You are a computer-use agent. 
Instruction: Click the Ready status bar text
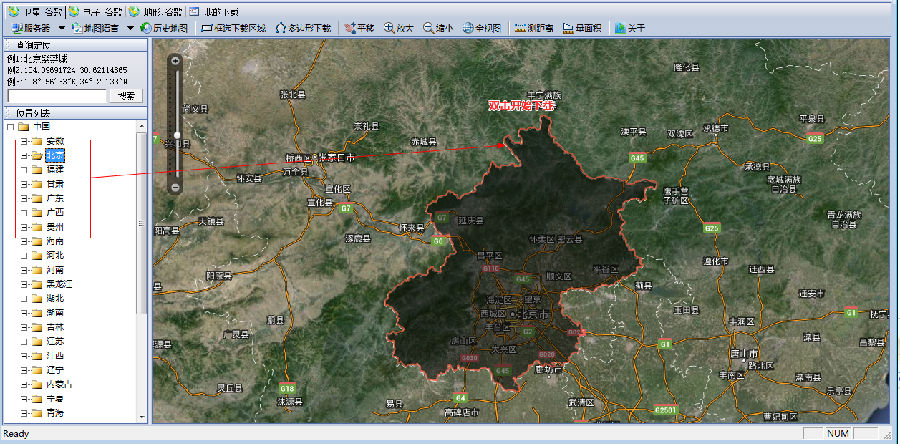pyautogui.click(x=16, y=434)
